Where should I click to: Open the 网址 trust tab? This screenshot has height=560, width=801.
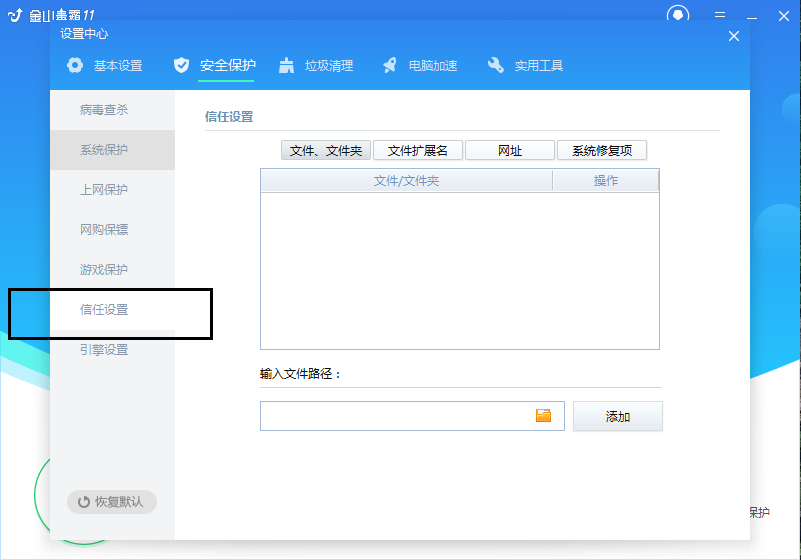pyautogui.click(x=510, y=151)
